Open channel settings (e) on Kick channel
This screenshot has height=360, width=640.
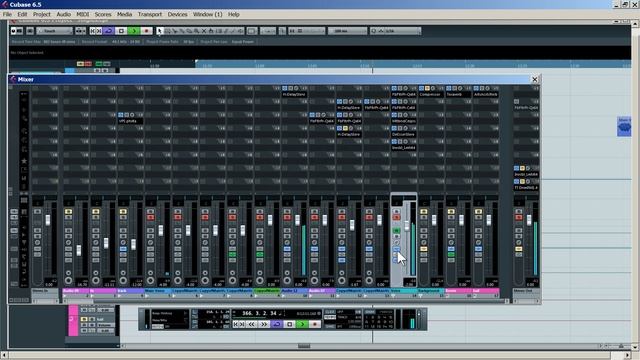(123, 242)
